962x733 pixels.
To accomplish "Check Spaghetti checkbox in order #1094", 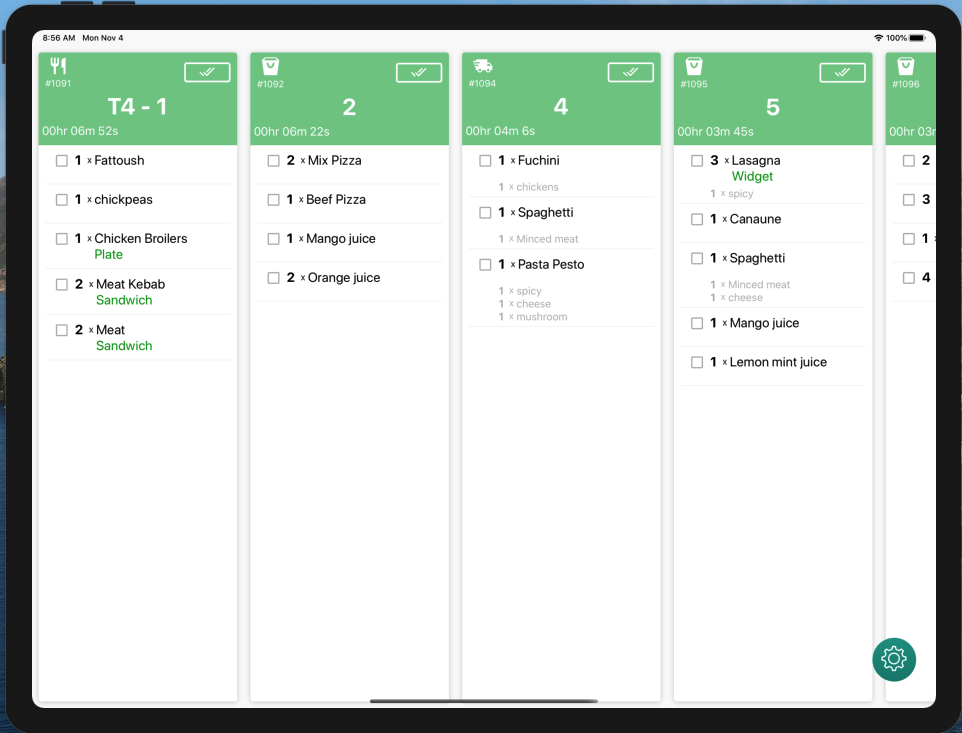I will tap(485, 212).
